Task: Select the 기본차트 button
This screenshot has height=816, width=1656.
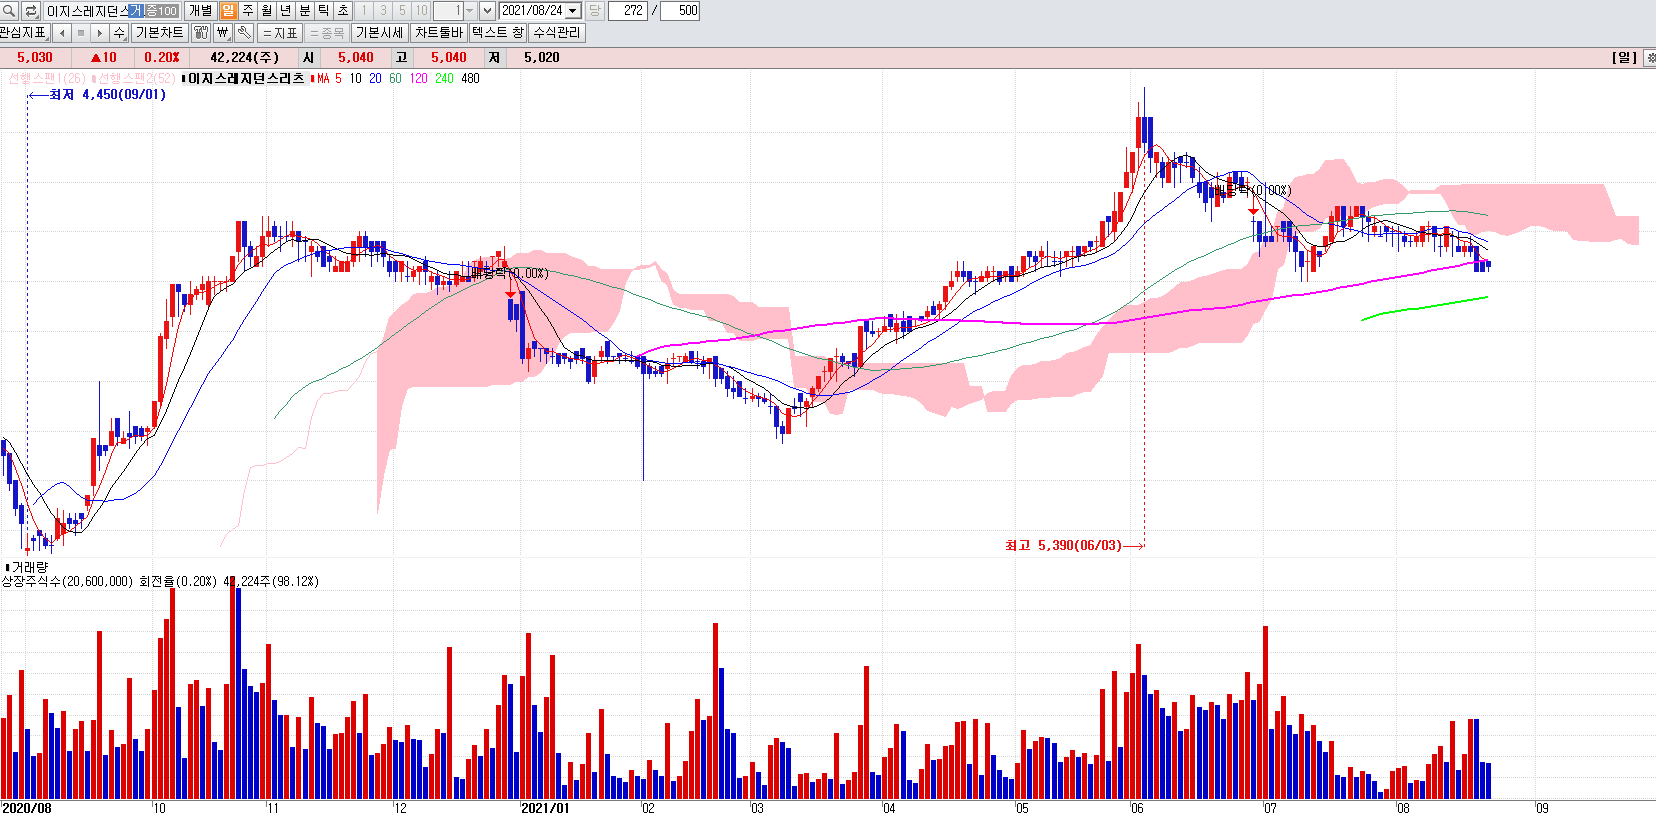Action: click(159, 32)
